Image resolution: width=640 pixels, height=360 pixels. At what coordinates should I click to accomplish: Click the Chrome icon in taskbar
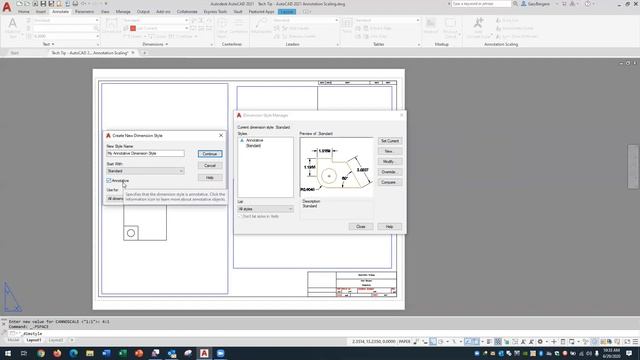41,353
